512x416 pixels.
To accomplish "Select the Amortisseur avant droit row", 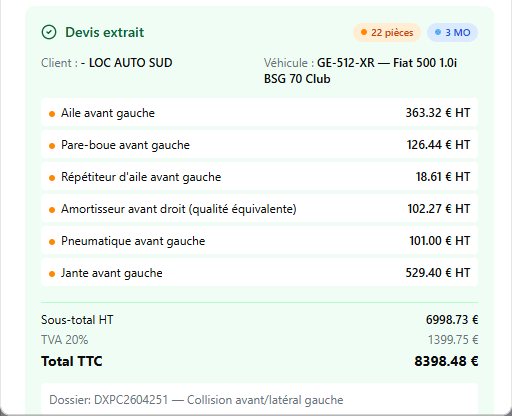I will click(x=259, y=209).
